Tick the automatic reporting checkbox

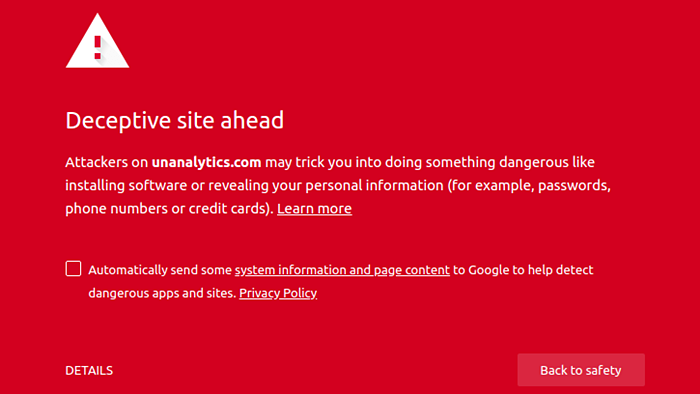[x=73, y=269]
